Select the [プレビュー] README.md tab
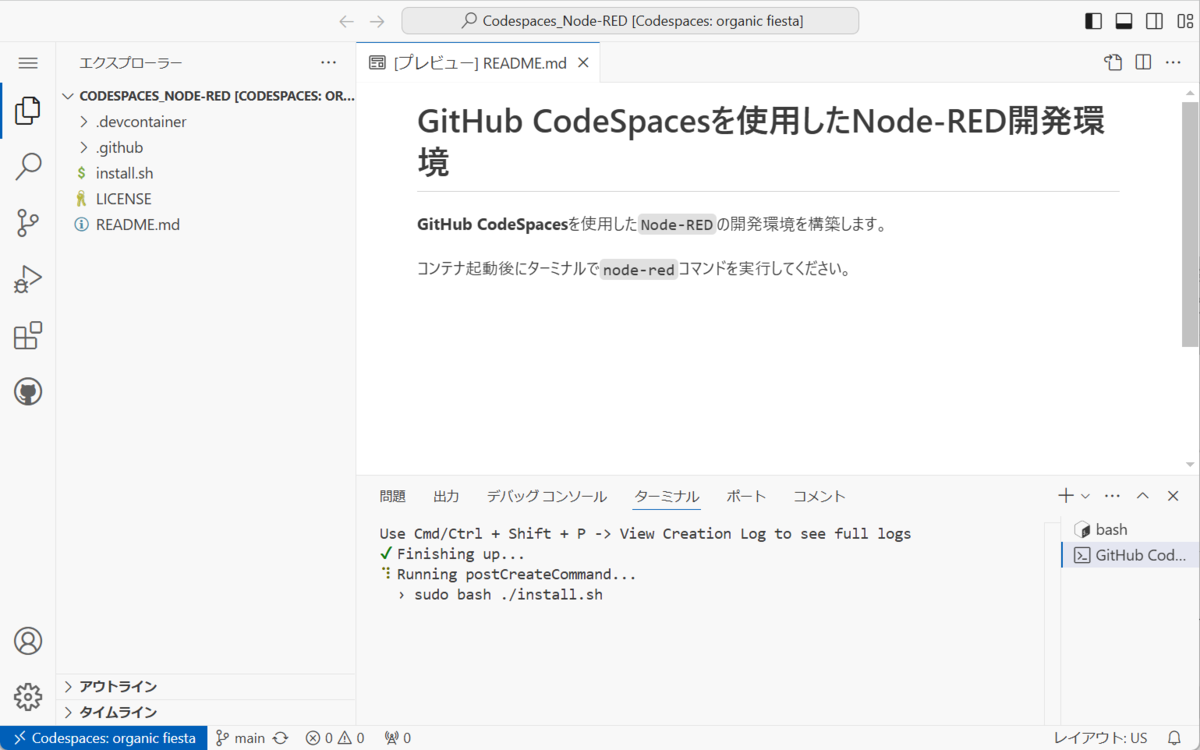This screenshot has width=1200, height=750. click(479, 63)
